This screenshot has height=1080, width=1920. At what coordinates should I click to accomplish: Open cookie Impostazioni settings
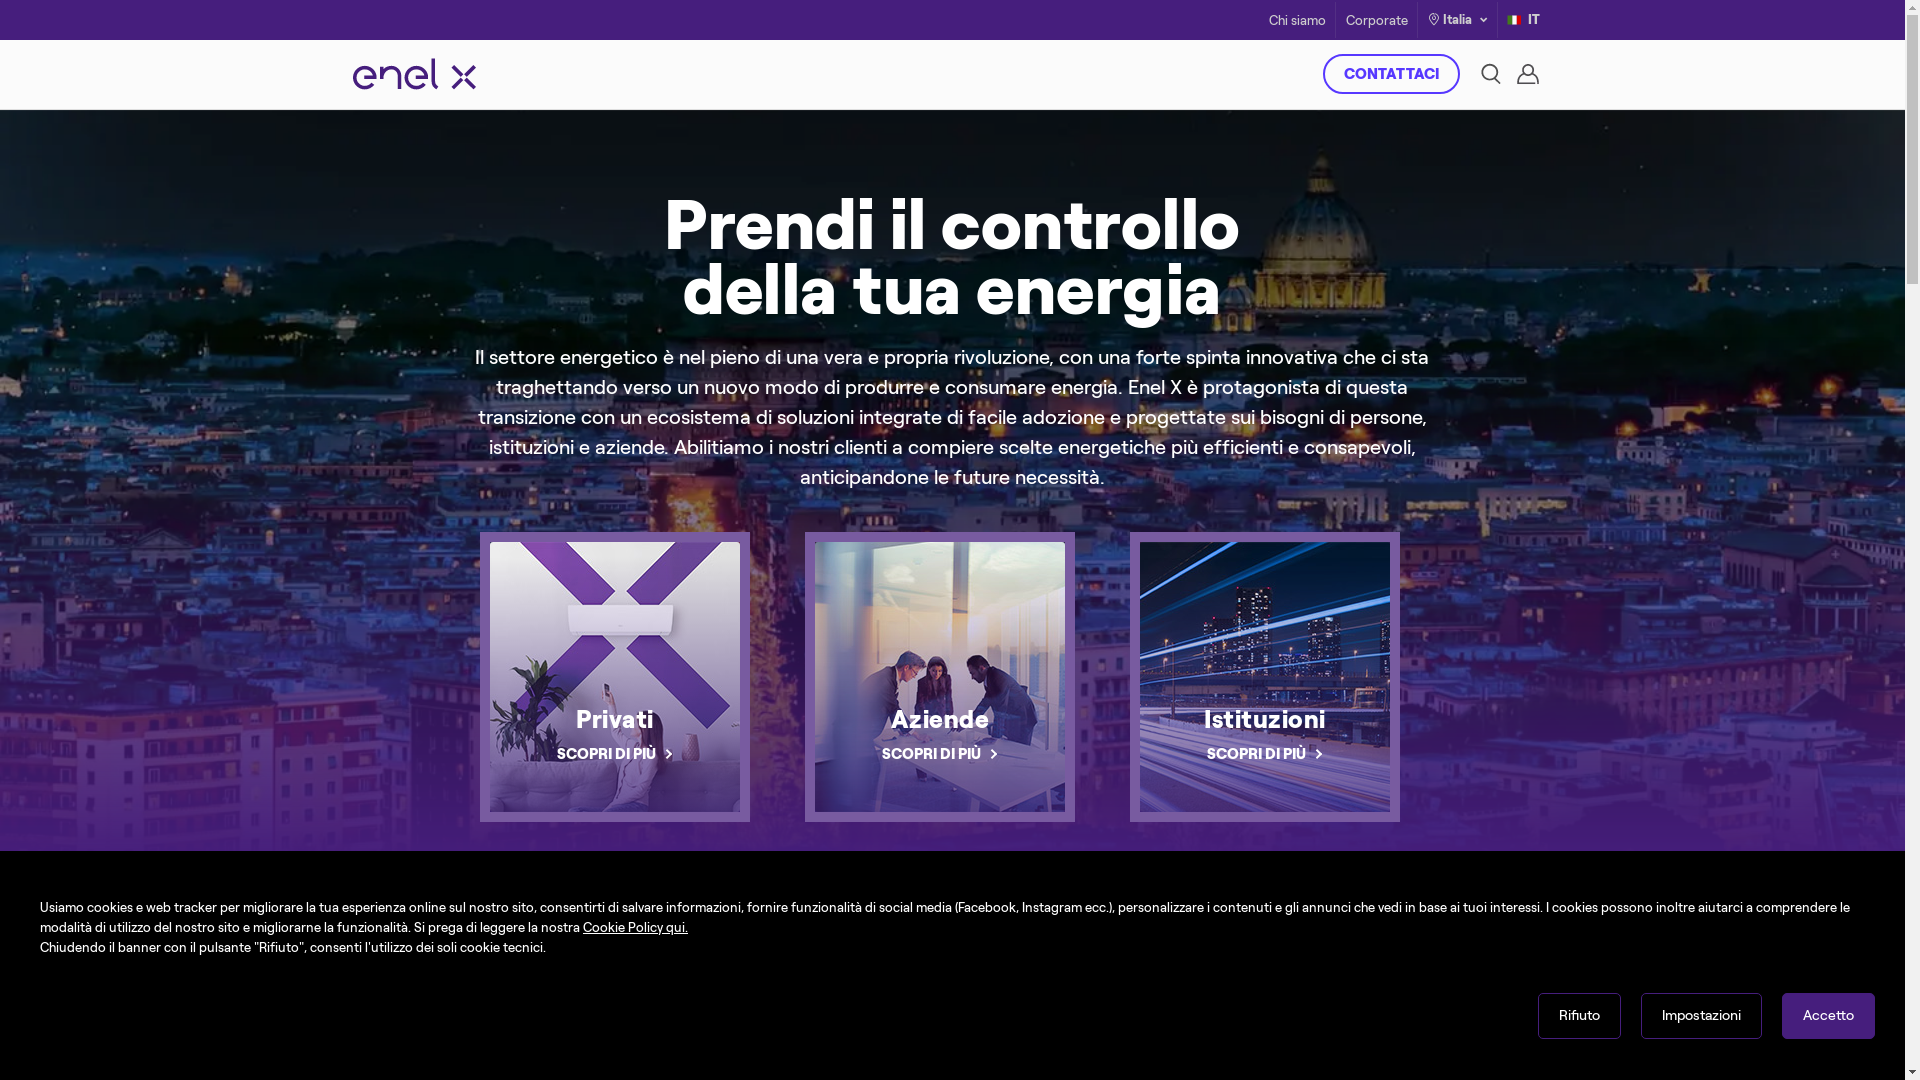click(x=1701, y=1016)
